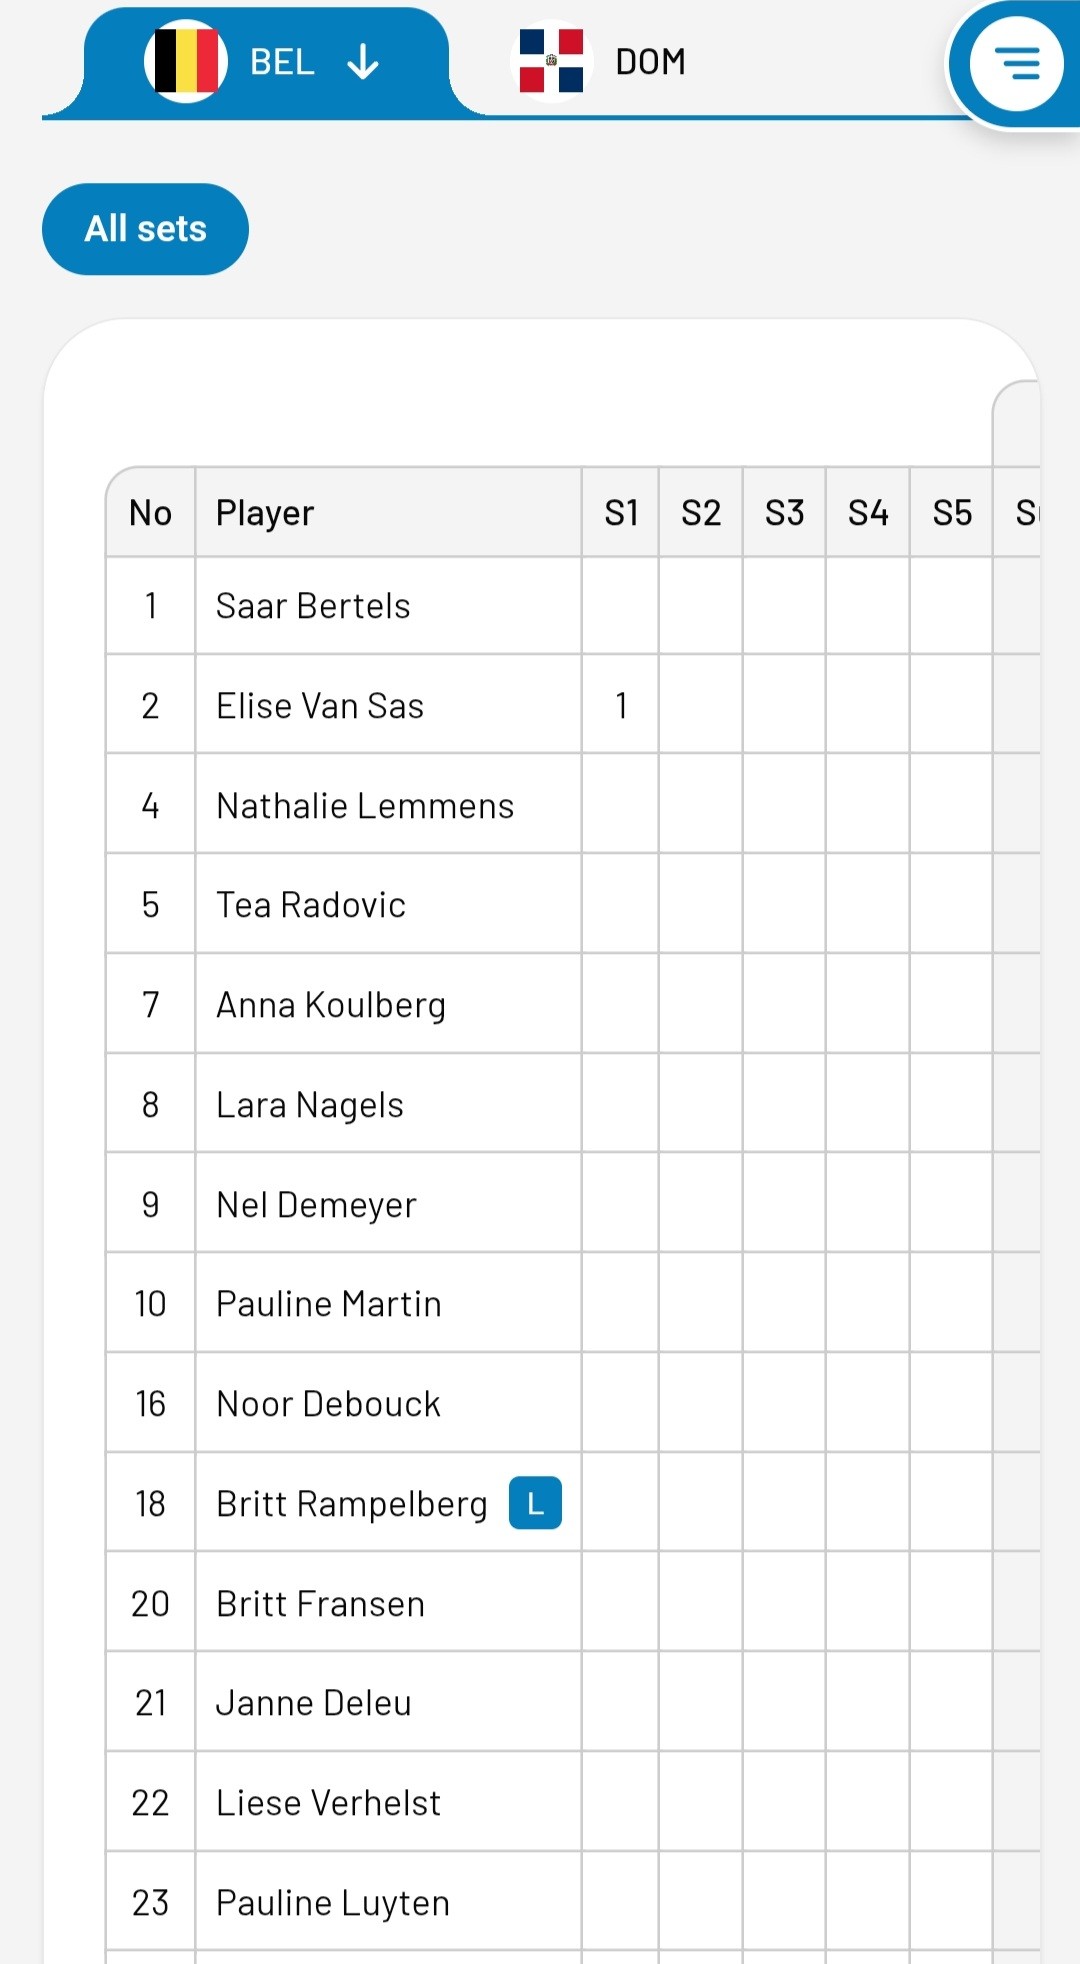1080x1964 pixels.
Task: Open player Pauline Luyten
Action: (x=333, y=1903)
